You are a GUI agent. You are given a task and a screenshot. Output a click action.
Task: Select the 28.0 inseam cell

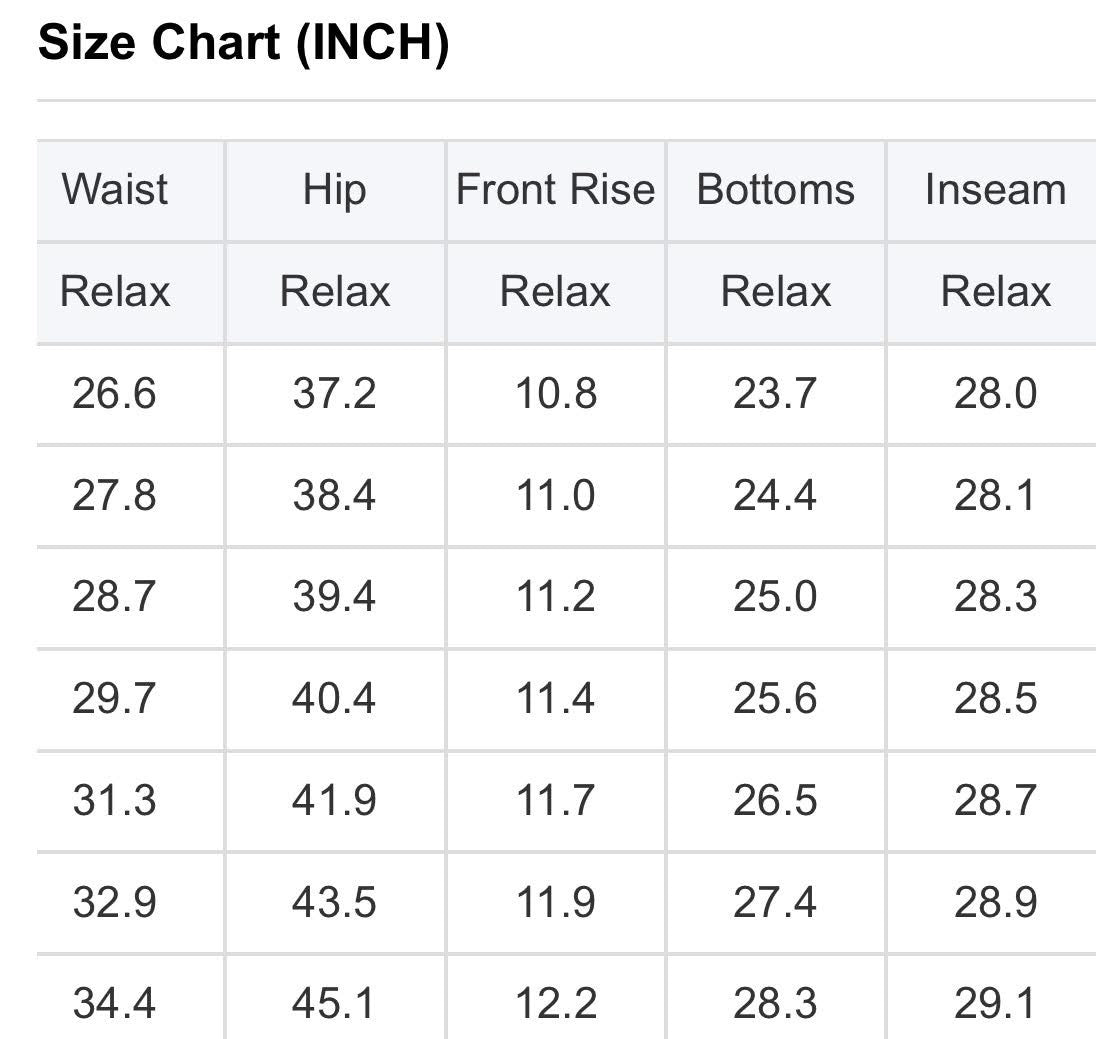(996, 393)
